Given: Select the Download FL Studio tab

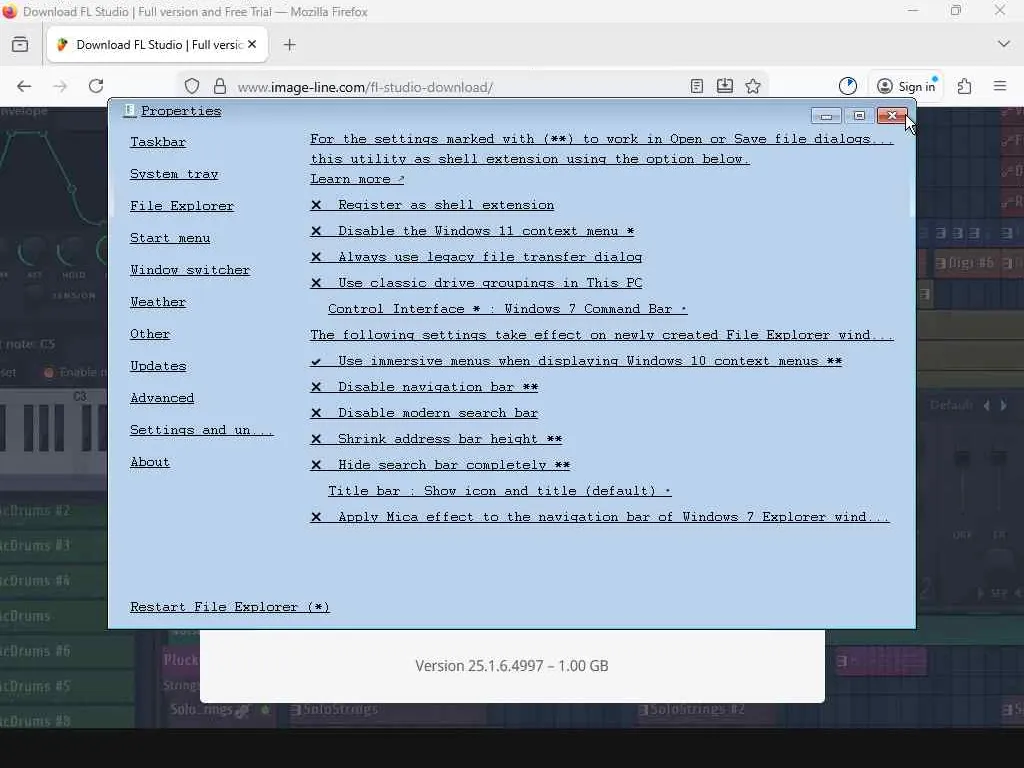Looking at the screenshot, I should [157, 44].
